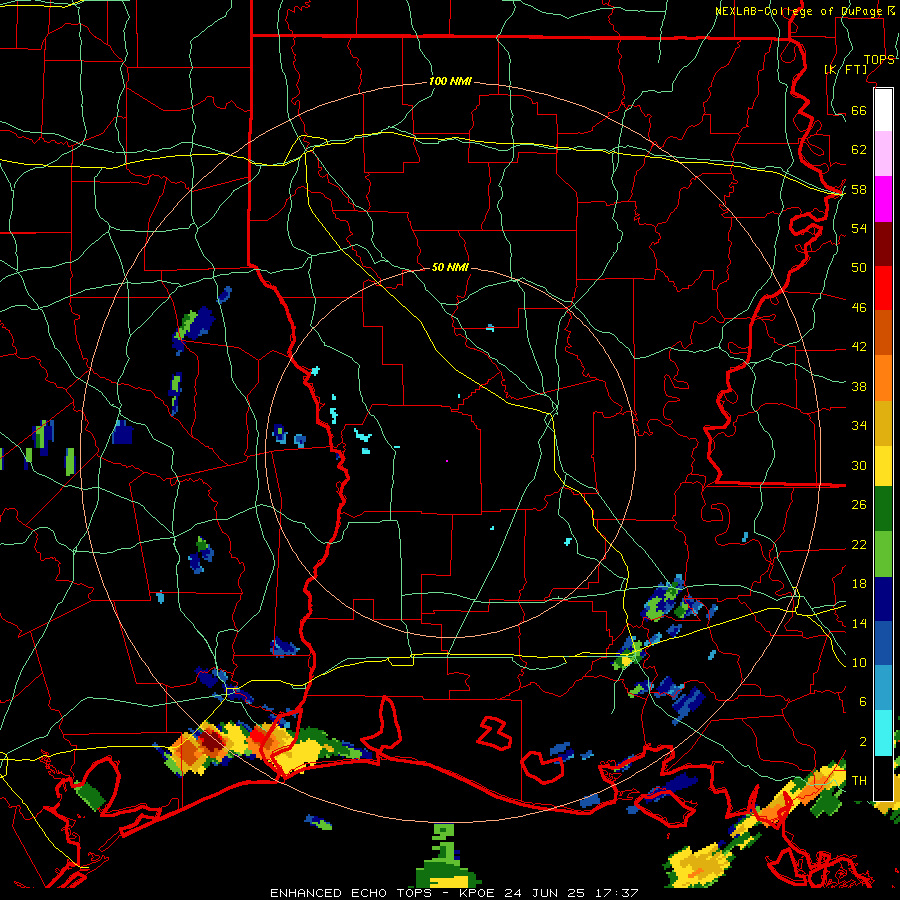
Task: Click the "10" legend value
Action: 859,662
